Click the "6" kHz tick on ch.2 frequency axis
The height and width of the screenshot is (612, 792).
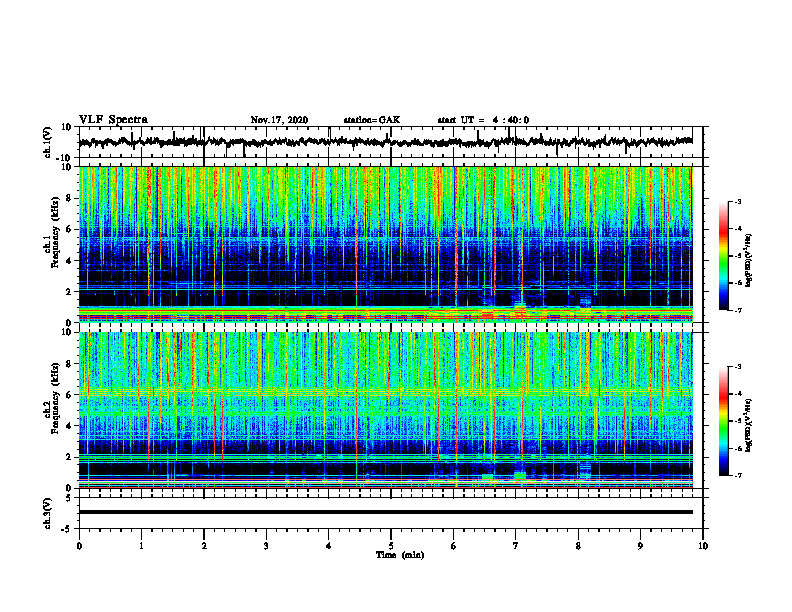tap(69, 395)
